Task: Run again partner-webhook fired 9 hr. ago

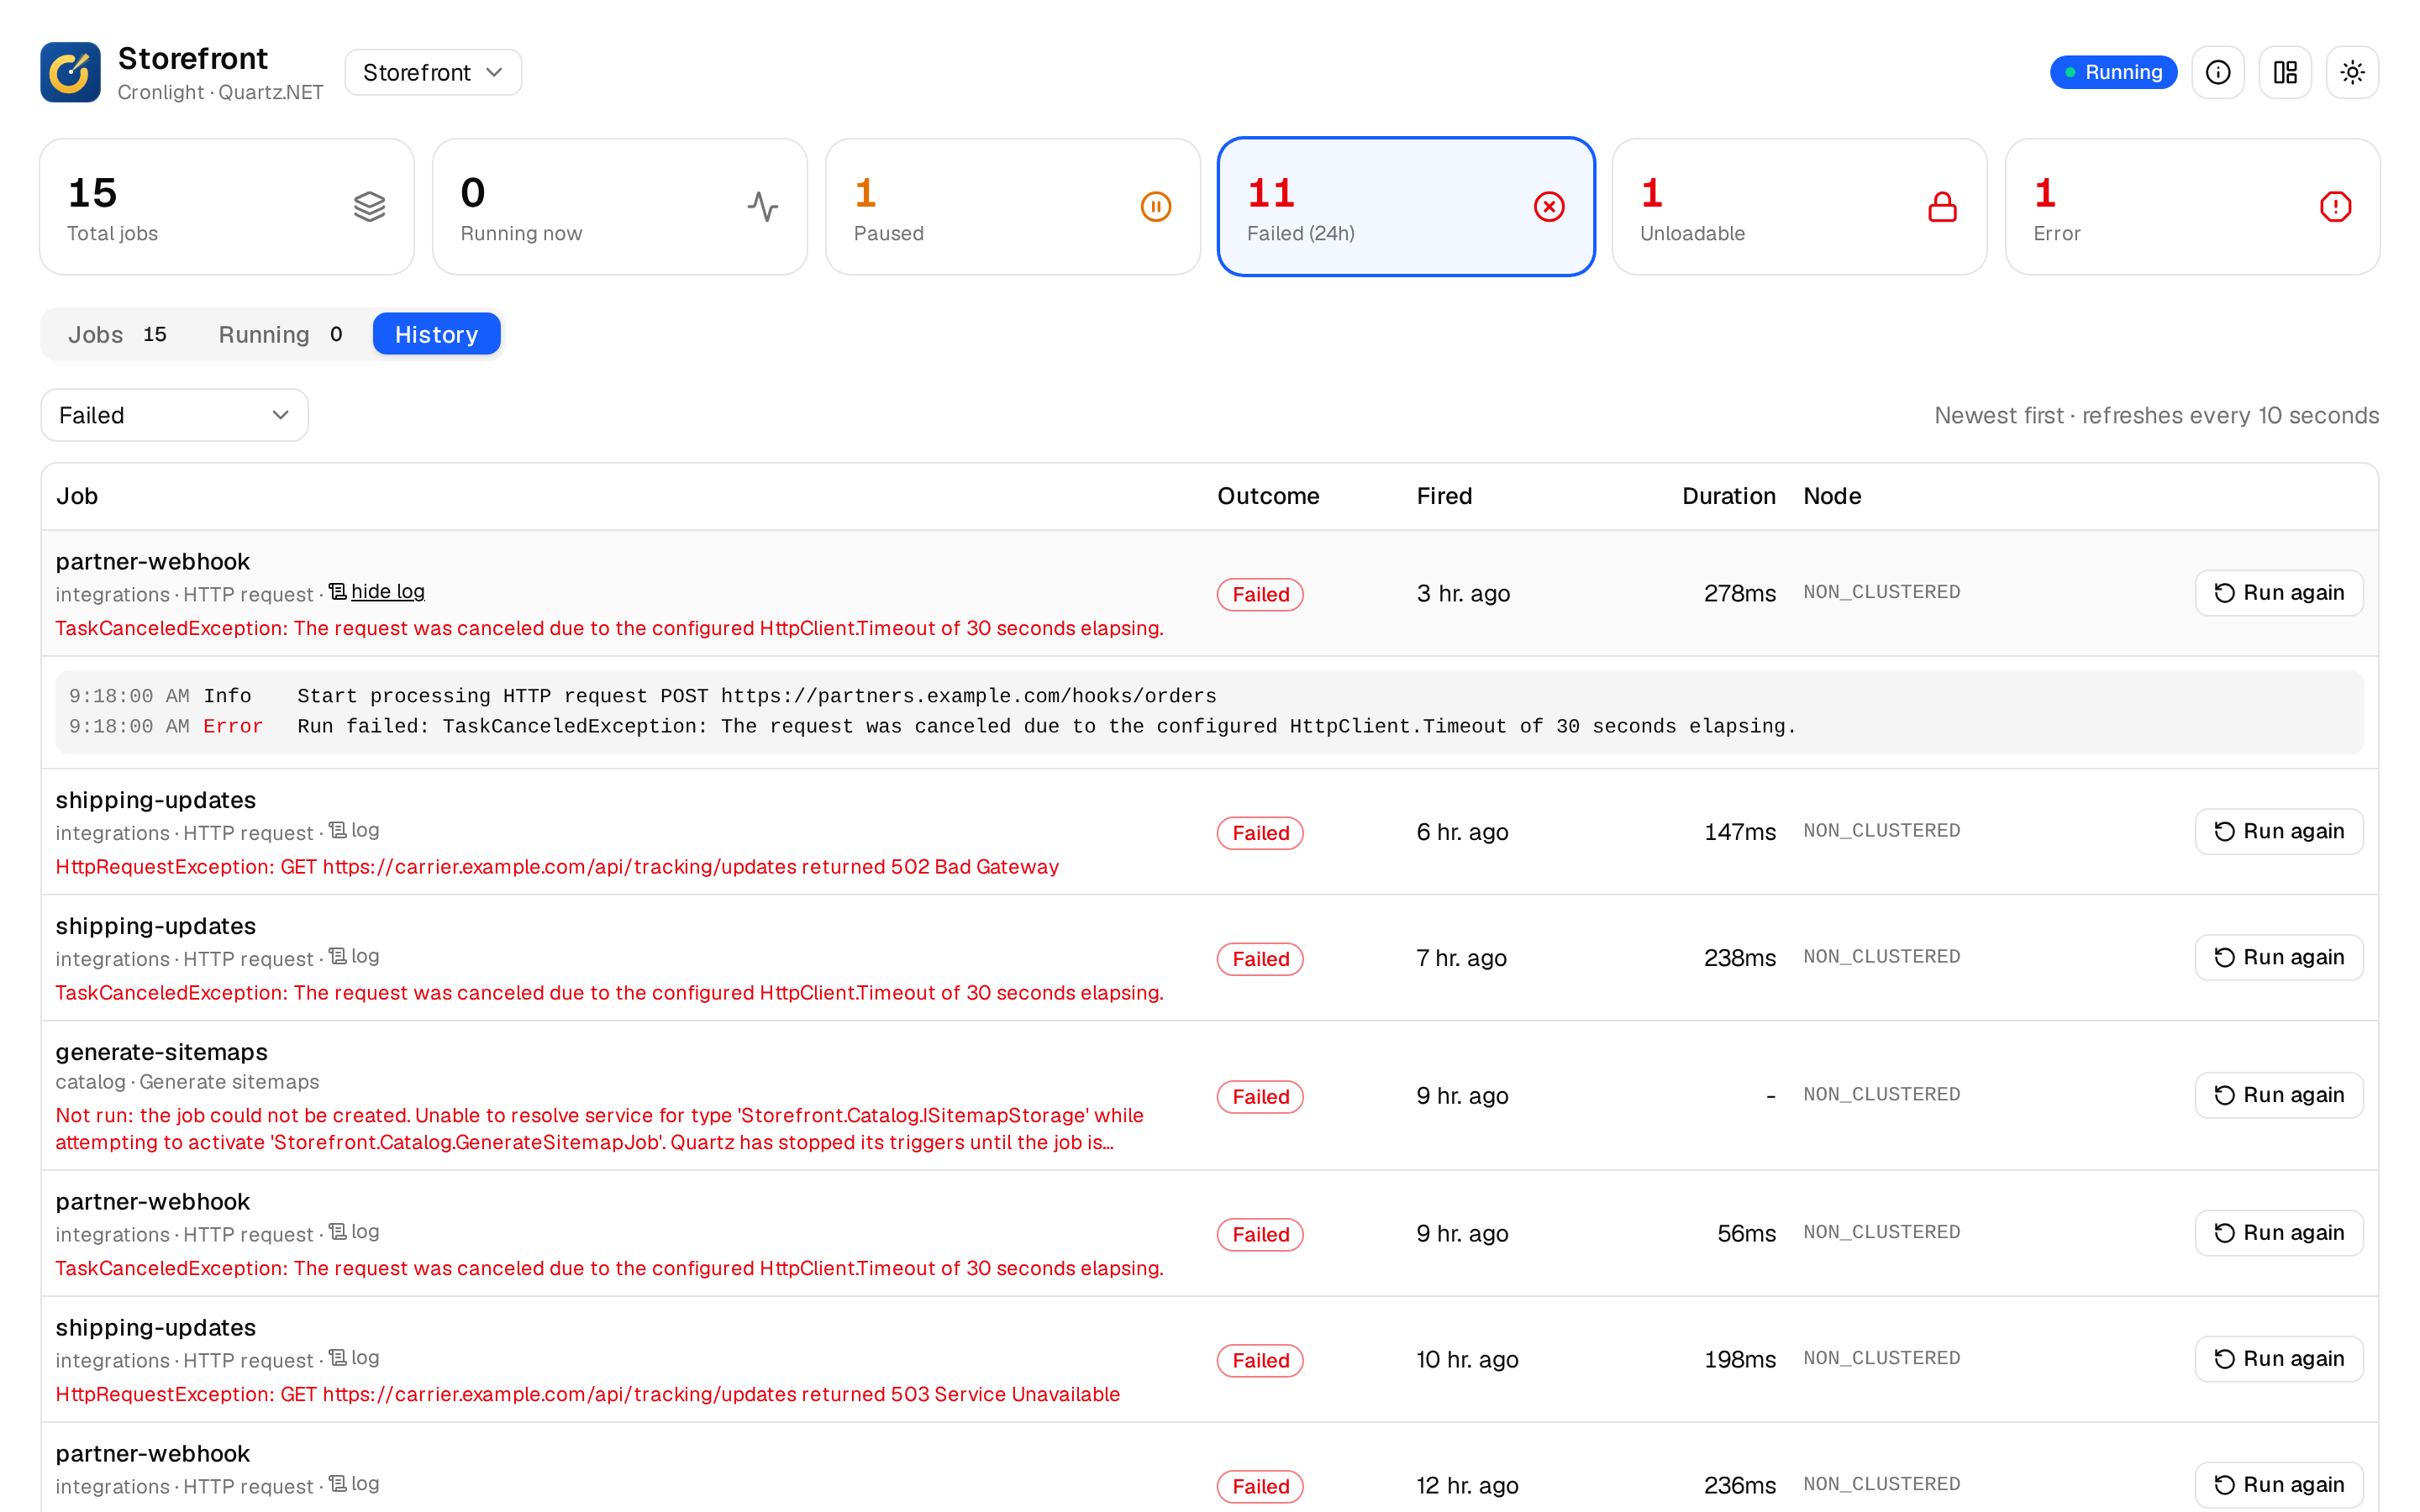Action: 2279,1233
